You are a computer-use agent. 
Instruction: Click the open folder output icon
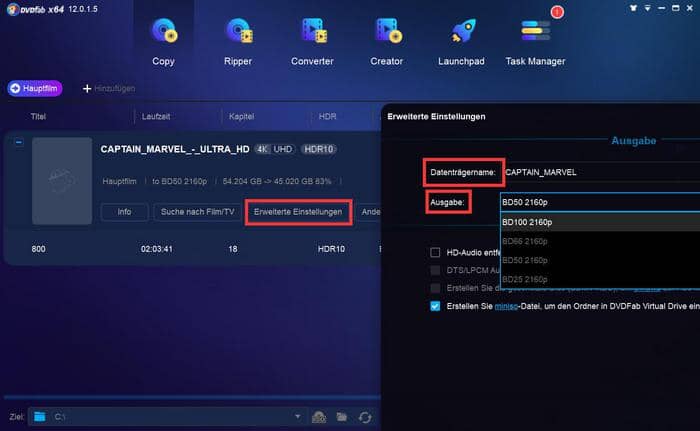coord(342,417)
